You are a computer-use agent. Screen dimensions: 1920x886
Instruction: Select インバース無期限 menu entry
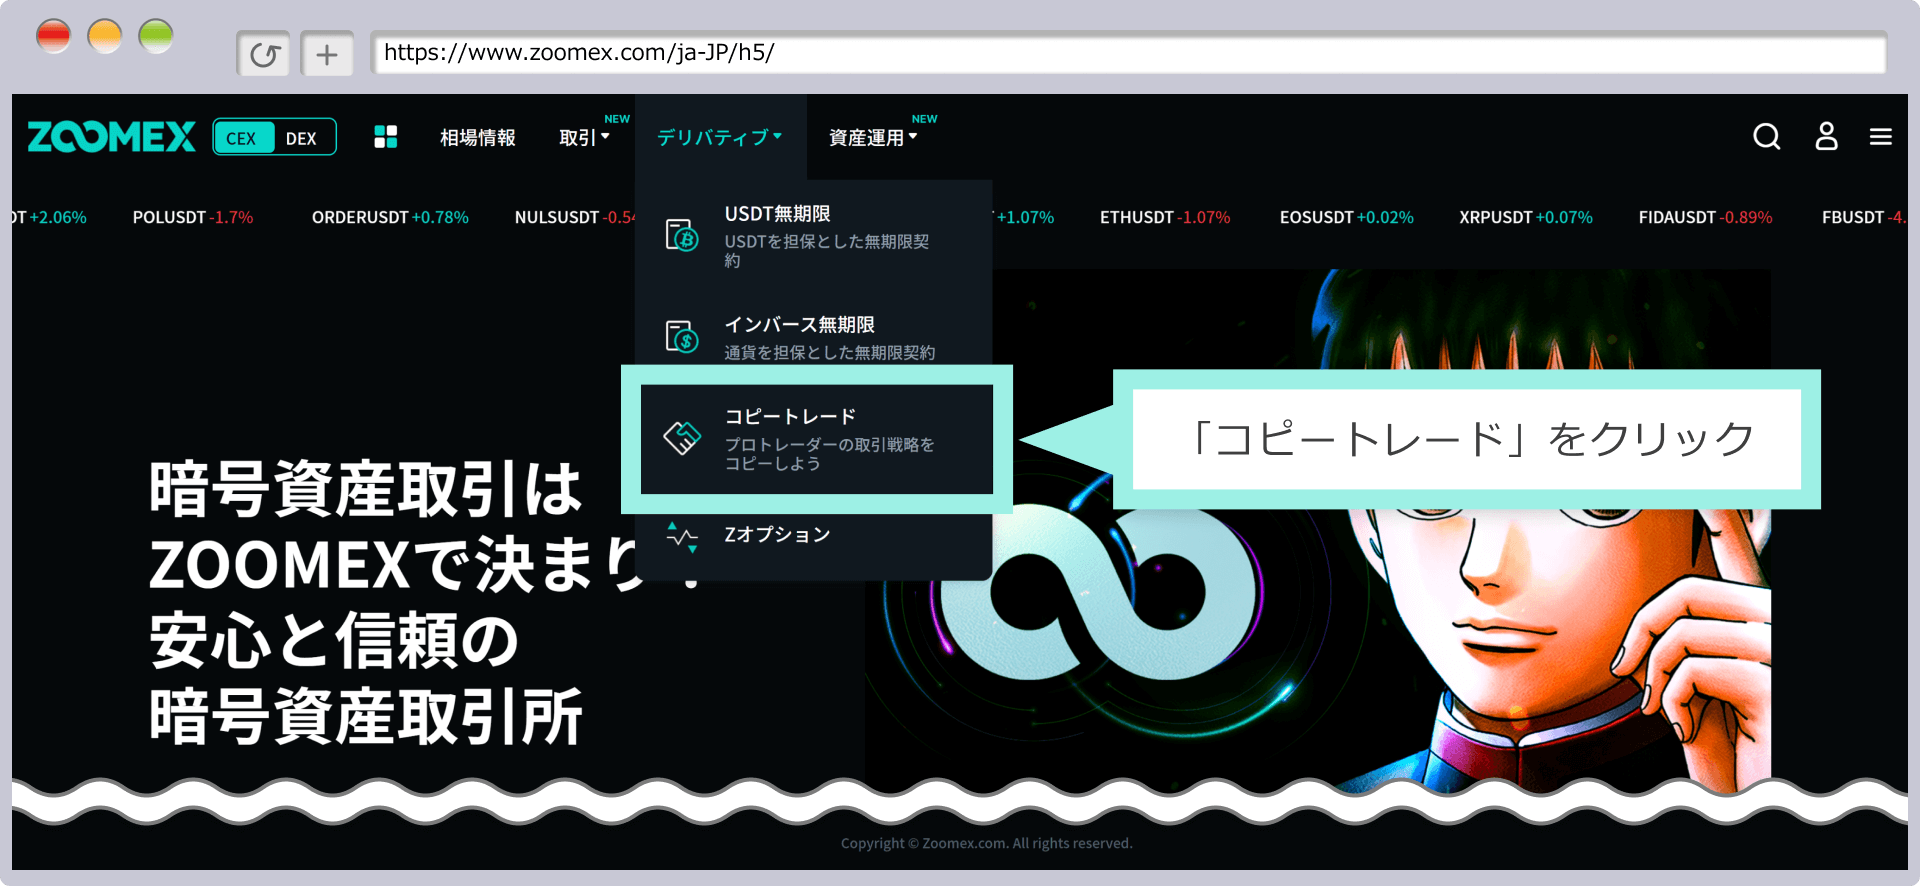click(815, 337)
